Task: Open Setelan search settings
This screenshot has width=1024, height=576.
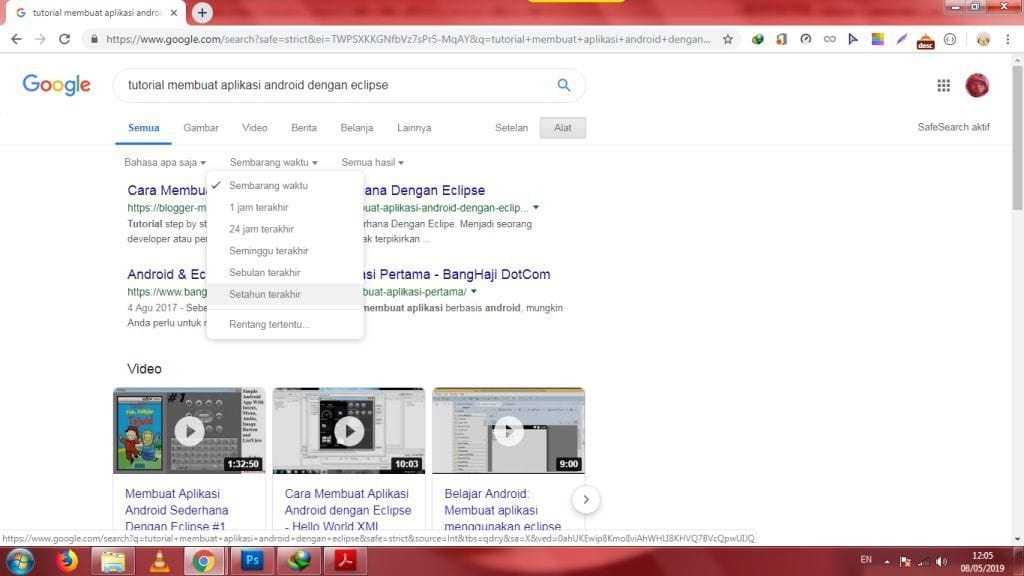Action: coord(511,128)
